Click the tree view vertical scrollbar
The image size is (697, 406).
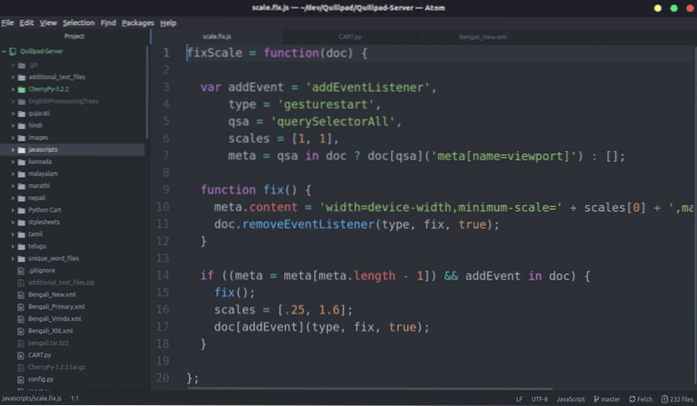(x=147, y=92)
